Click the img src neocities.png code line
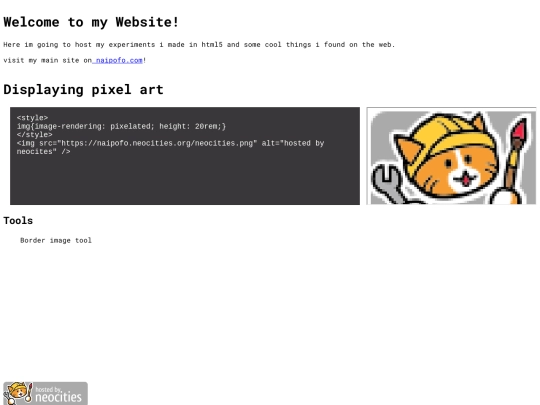The image size is (540, 405). pos(170,147)
